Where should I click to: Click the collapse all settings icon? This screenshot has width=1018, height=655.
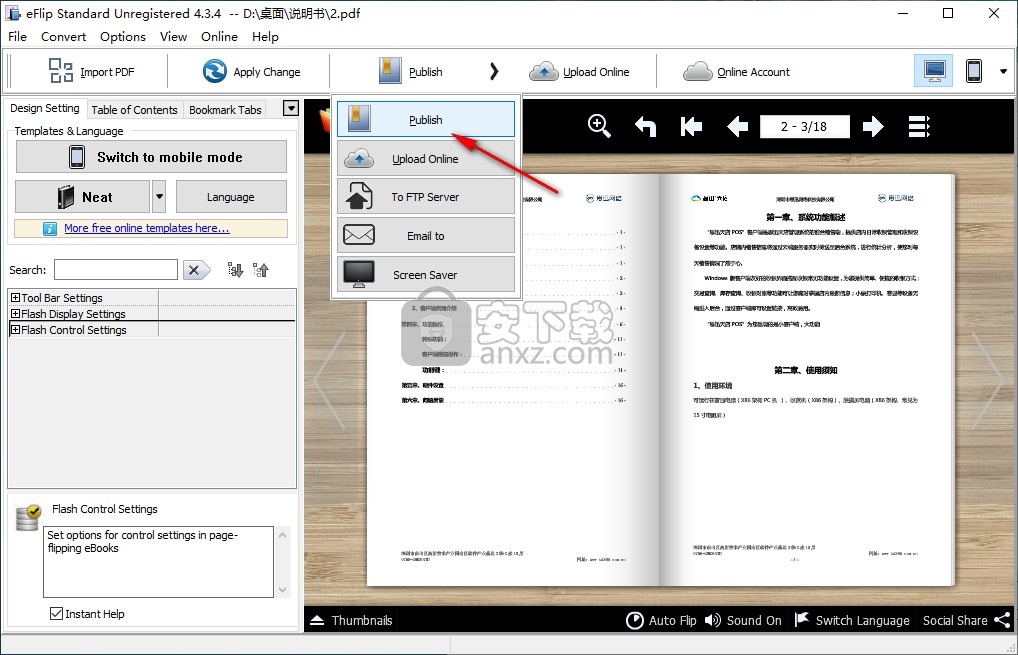[x=261, y=269]
